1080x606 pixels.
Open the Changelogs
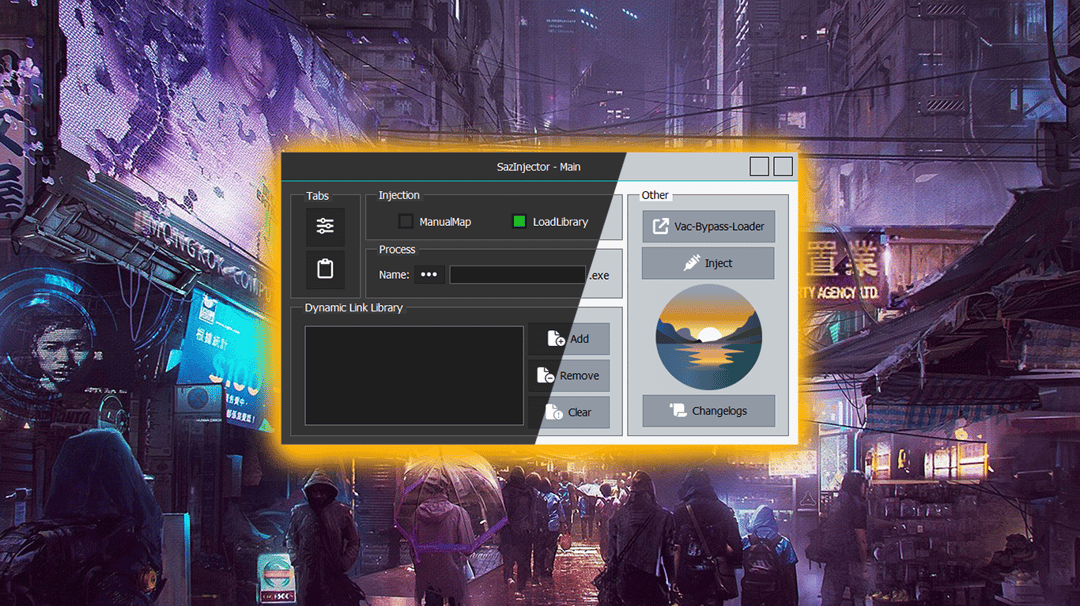708,410
